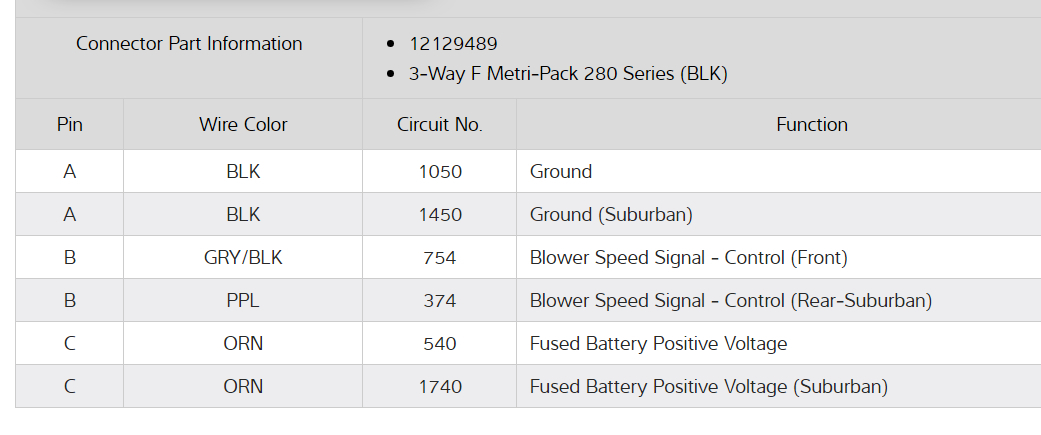Click 3-Way F Metri-Pack 280 Series text

[x=568, y=74]
